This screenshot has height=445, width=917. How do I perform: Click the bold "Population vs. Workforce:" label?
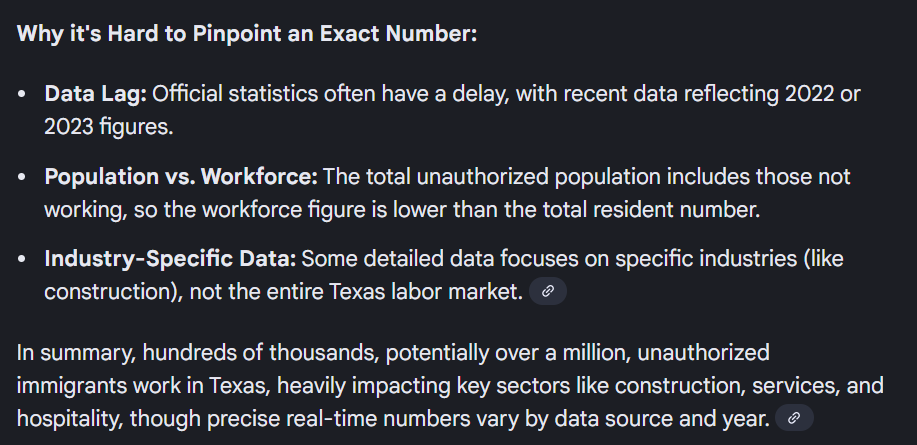click(x=181, y=177)
